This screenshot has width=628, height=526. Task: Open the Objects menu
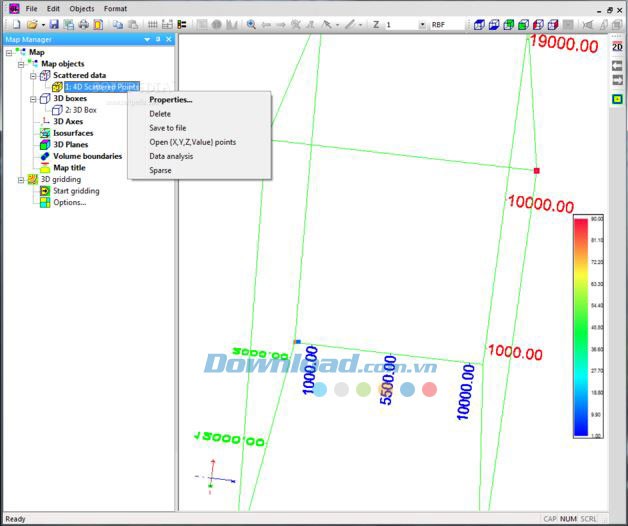tap(81, 8)
